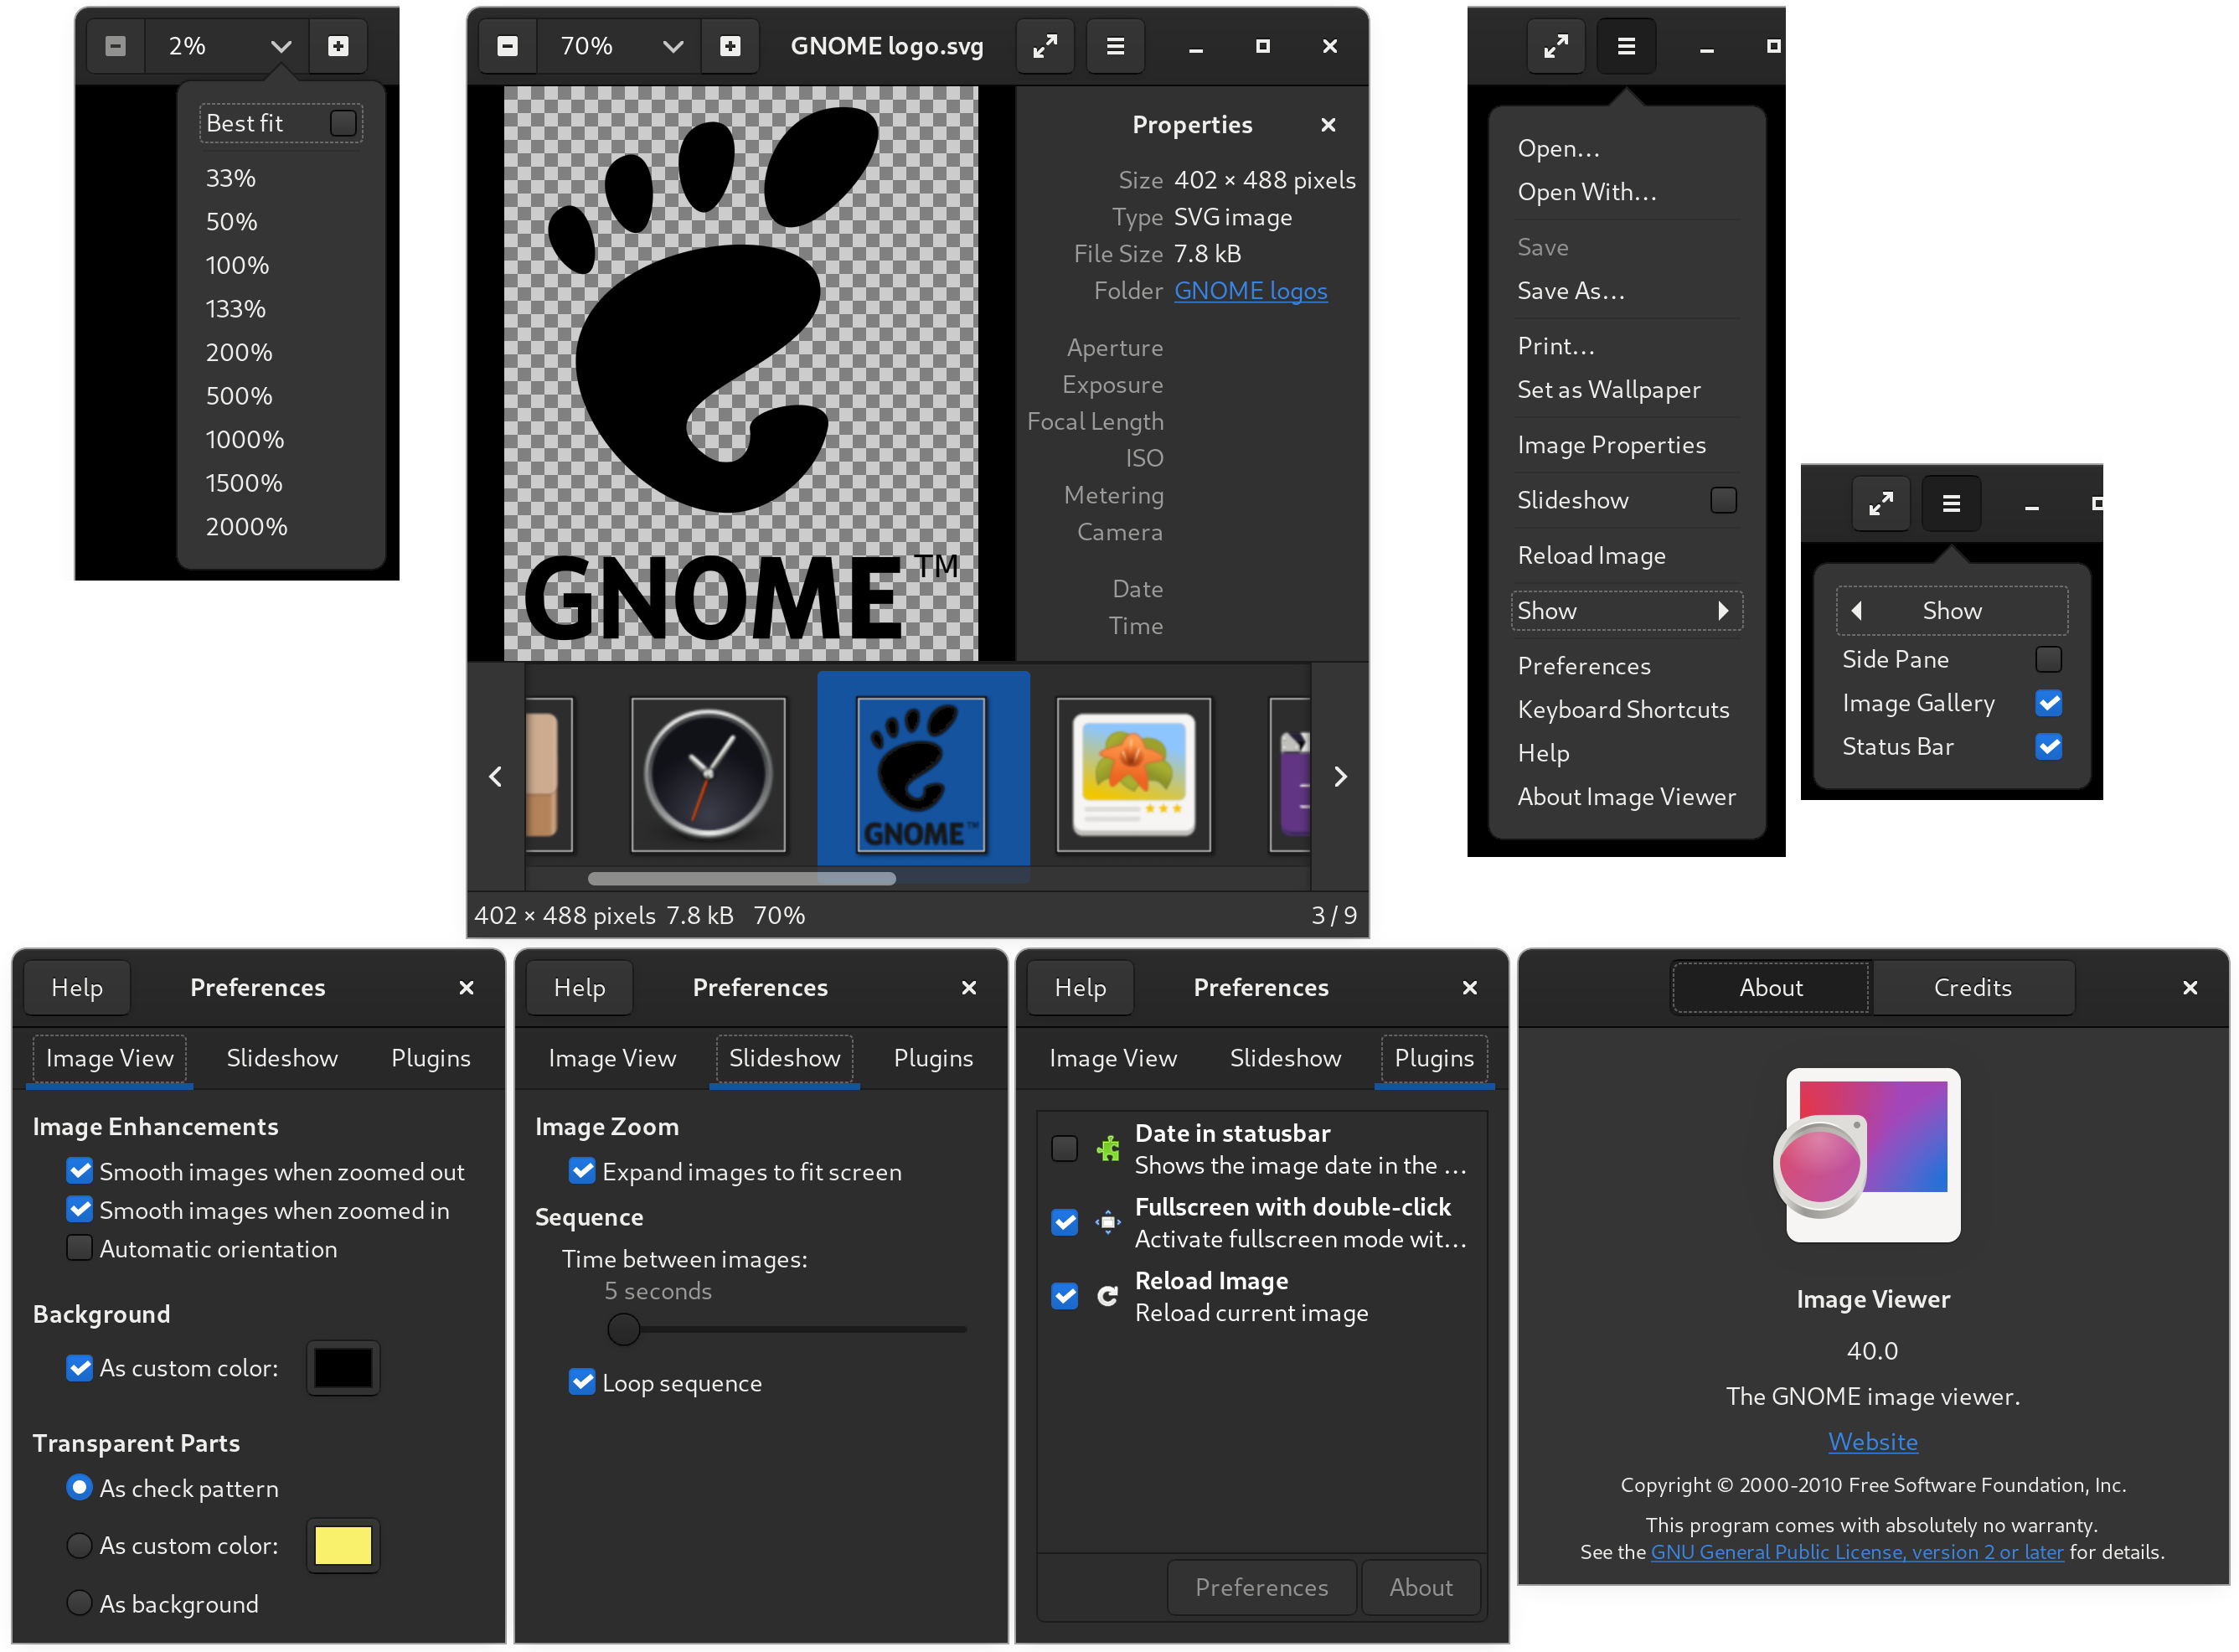2239x1652 pixels.
Task: Click fullscreen icon above Show submenu popup
Action: tap(1881, 503)
